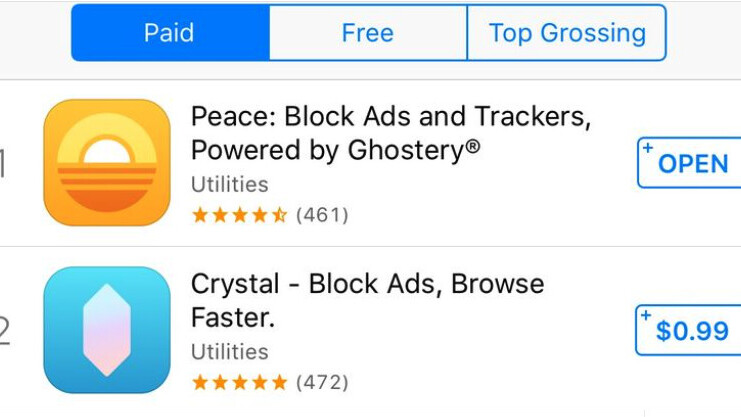Click rank number 1 beside Peace
The image size is (741, 417).
3,164
